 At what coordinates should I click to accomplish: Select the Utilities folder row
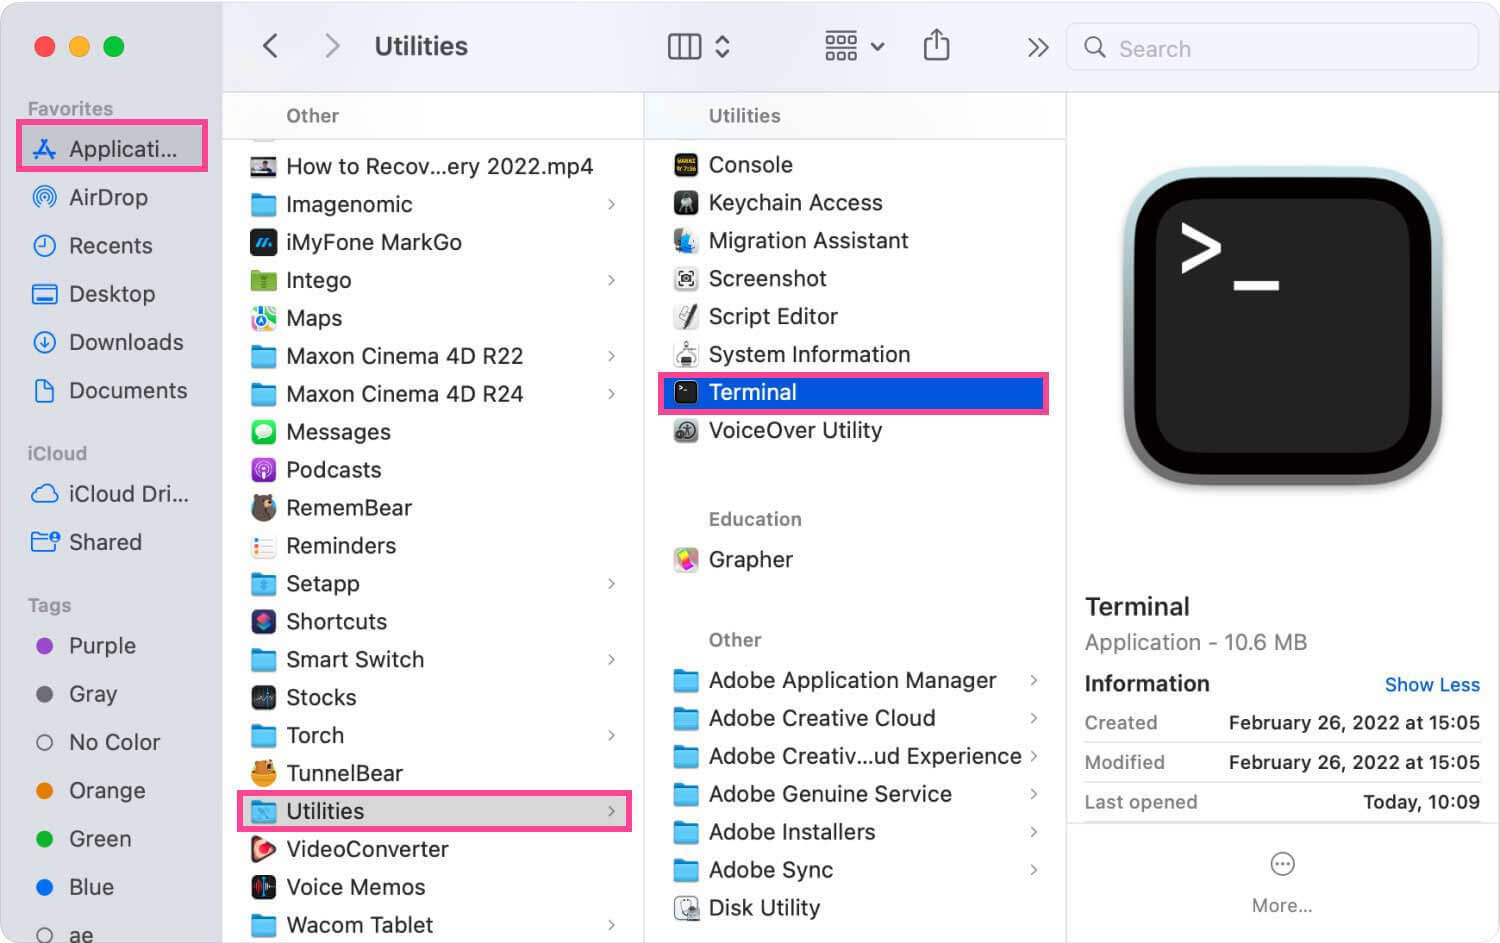[x=434, y=811]
